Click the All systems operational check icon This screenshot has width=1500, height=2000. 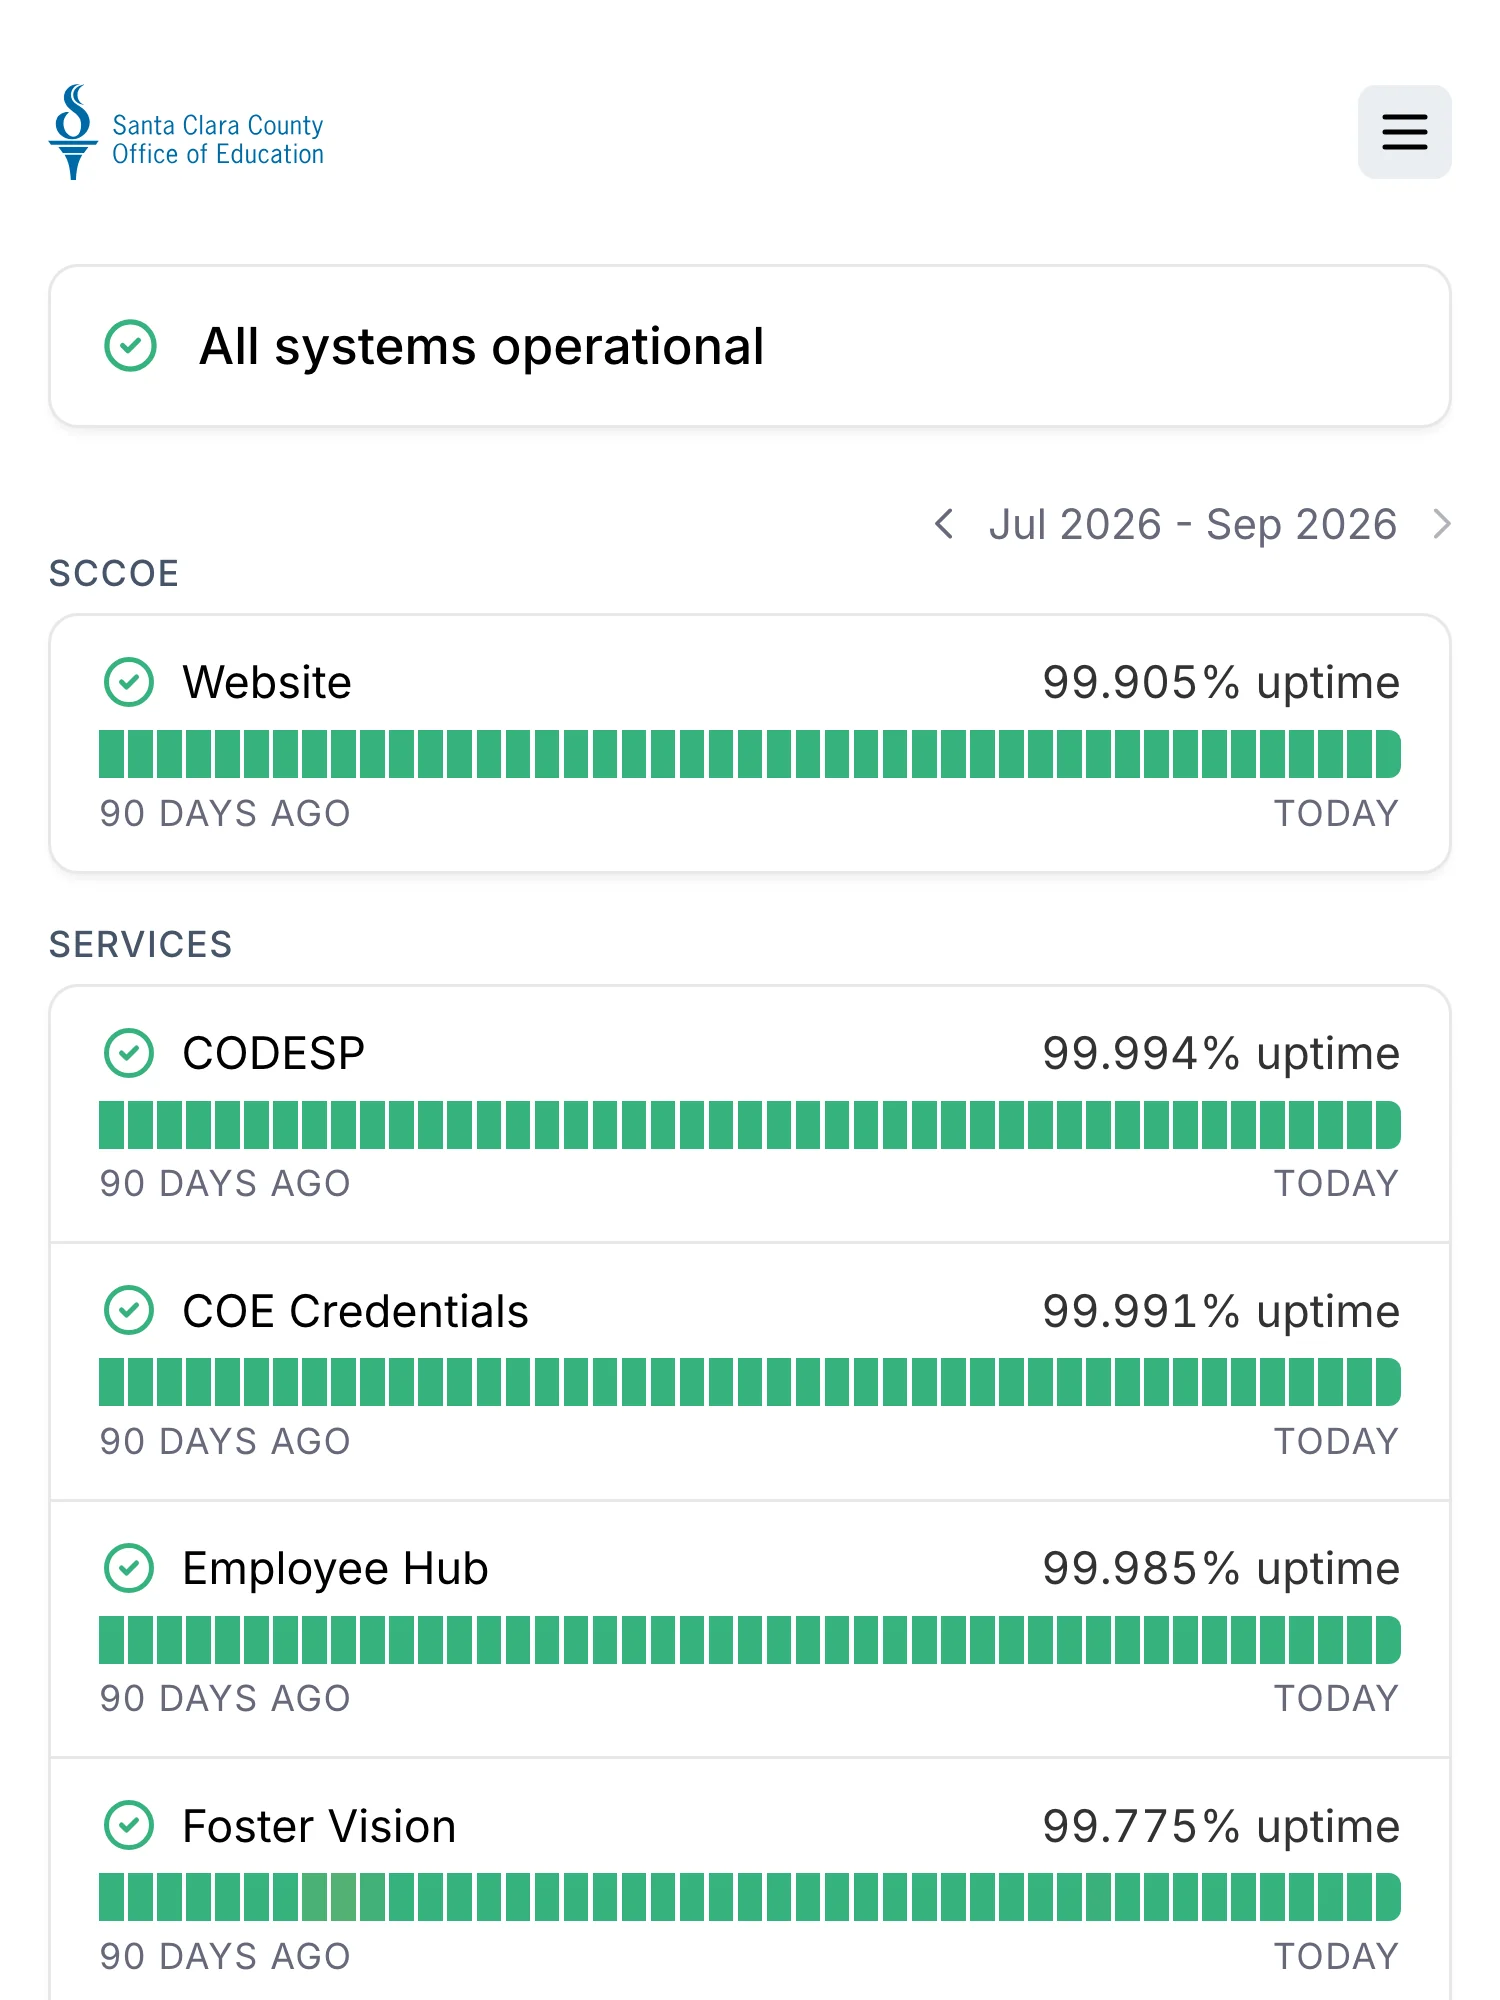pyautogui.click(x=131, y=346)
